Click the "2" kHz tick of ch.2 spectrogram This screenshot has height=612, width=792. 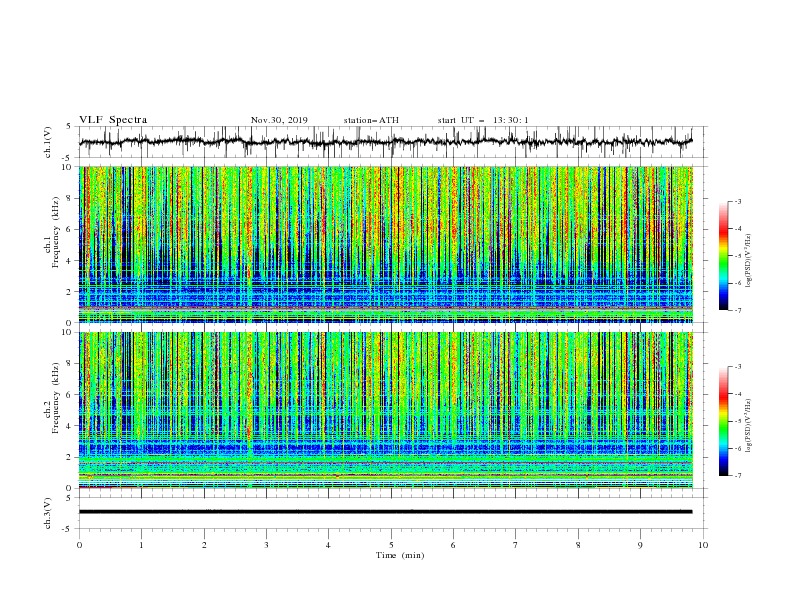[x=70, y=457]
